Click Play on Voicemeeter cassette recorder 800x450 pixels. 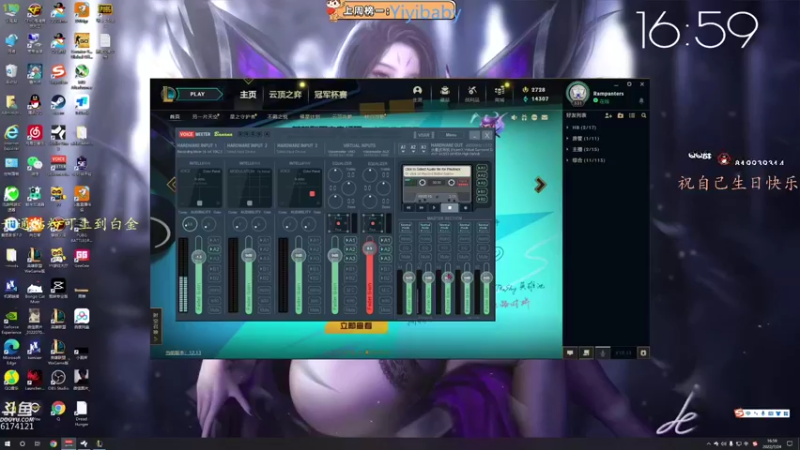(435, 208)
